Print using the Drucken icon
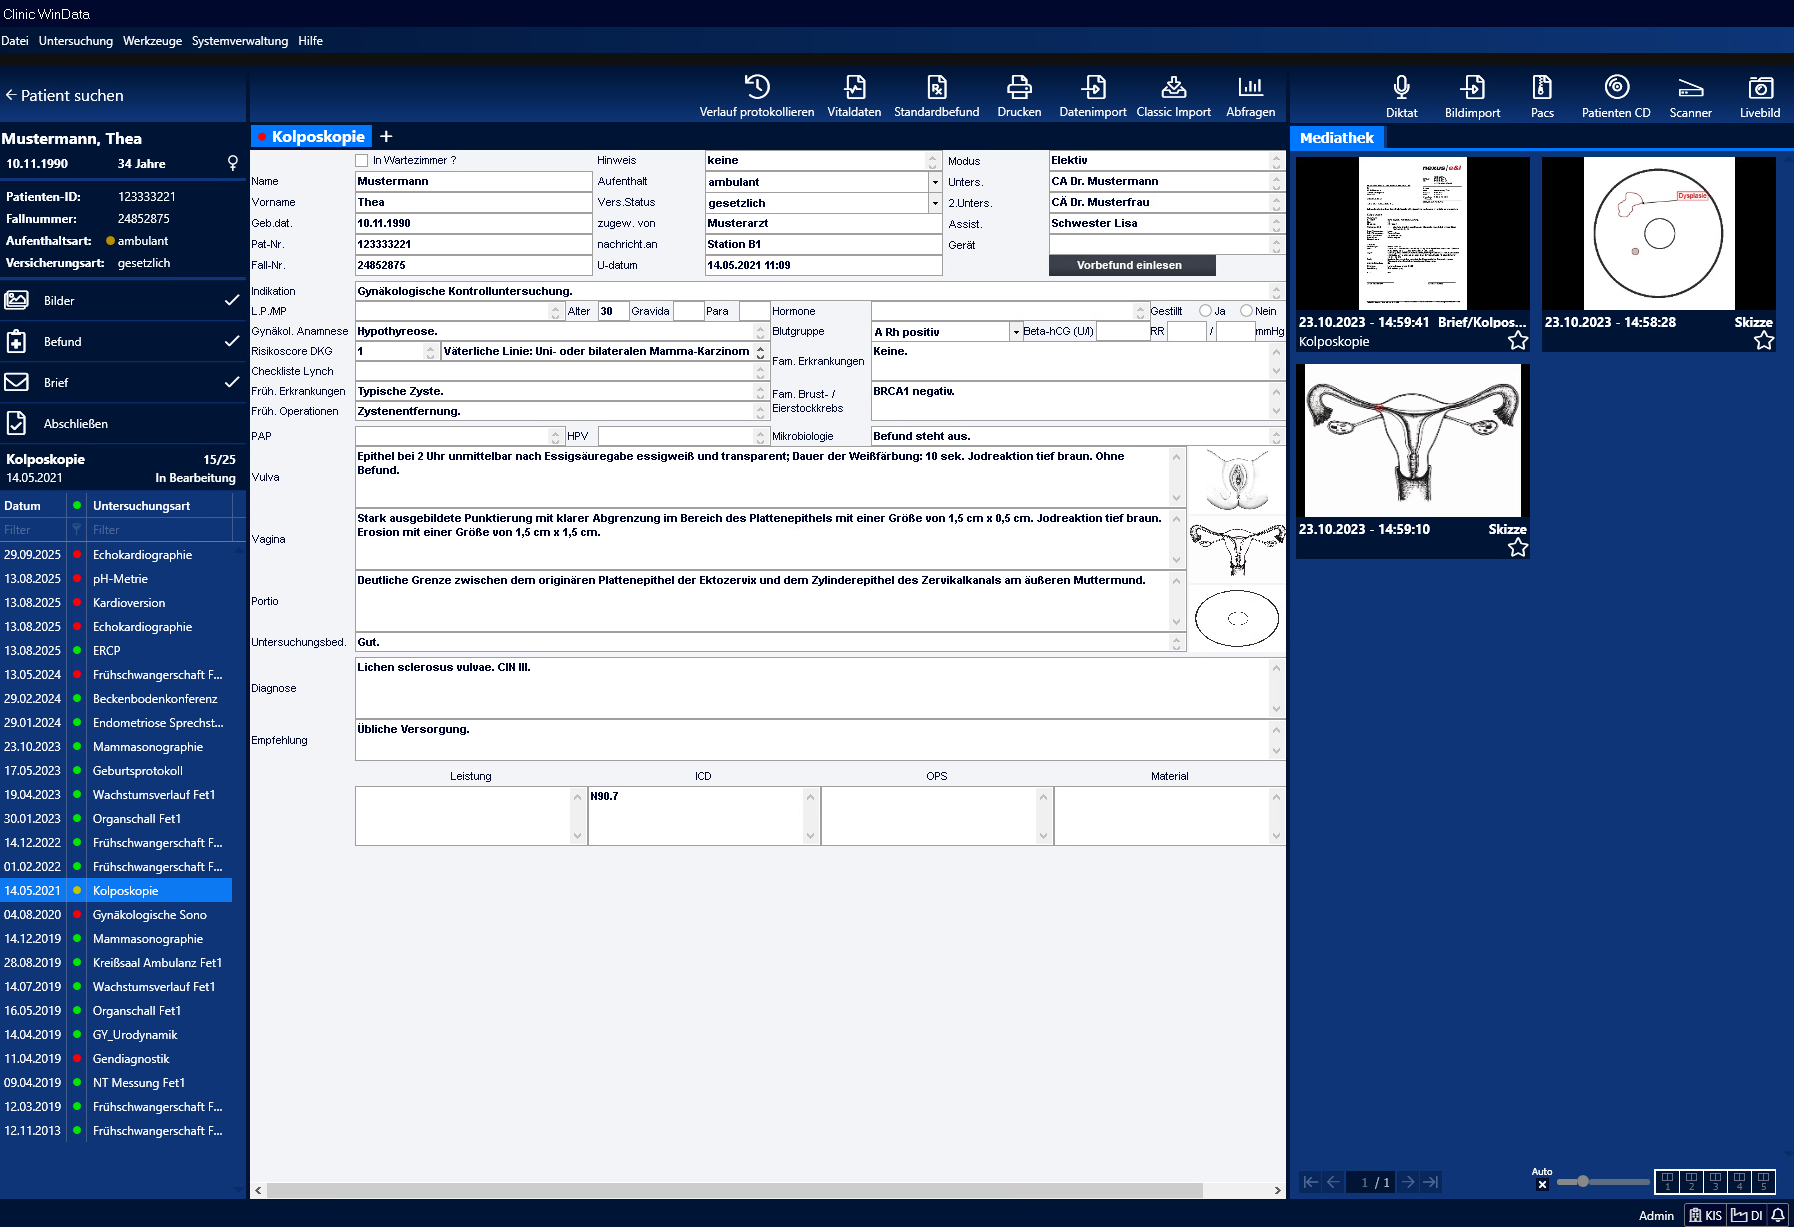This screenshot has height=1227, width=1794. 1019,87
